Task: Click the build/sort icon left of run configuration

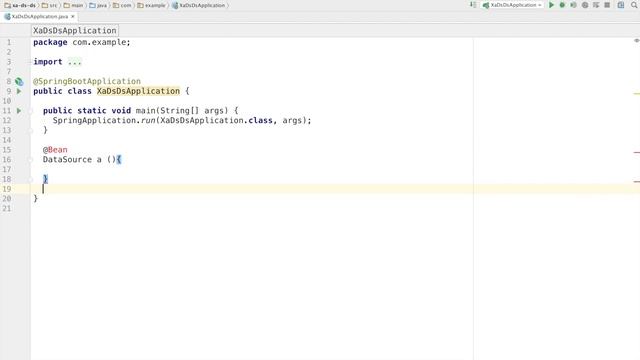Action: pyautogui.click(x=473, y=5)
